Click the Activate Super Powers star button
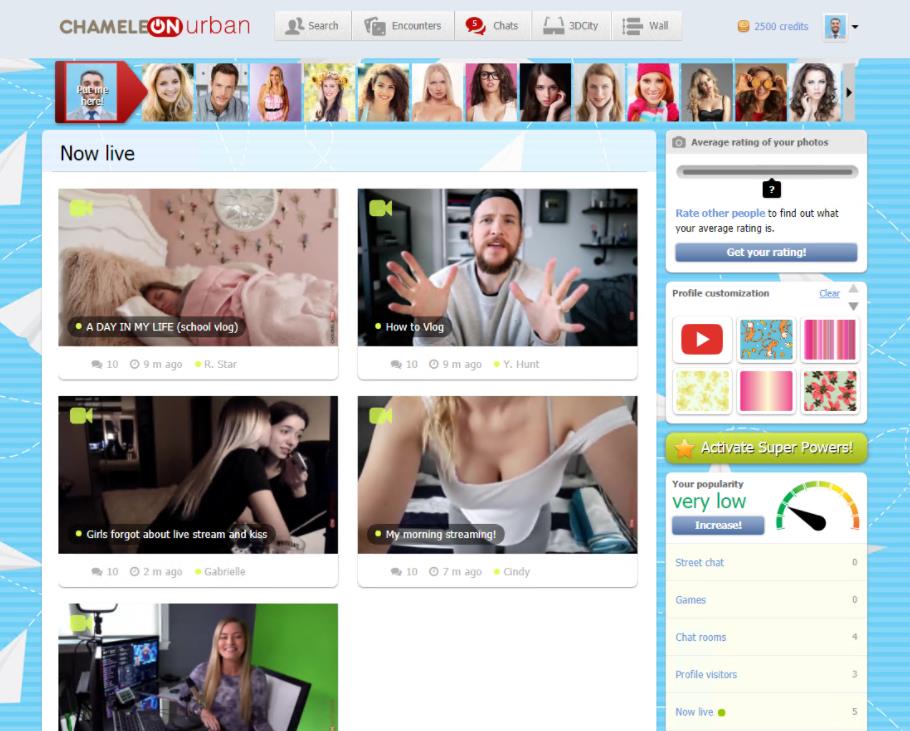Screen dimensions: 910x731 (x=766, y=448)
